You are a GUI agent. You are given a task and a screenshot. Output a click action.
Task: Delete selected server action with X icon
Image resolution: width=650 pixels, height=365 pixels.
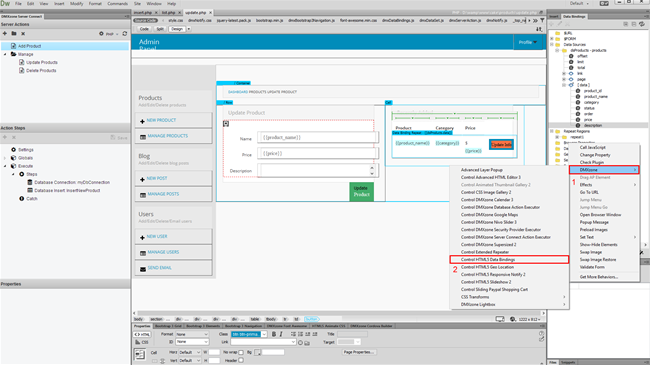(x=23, y=34)
